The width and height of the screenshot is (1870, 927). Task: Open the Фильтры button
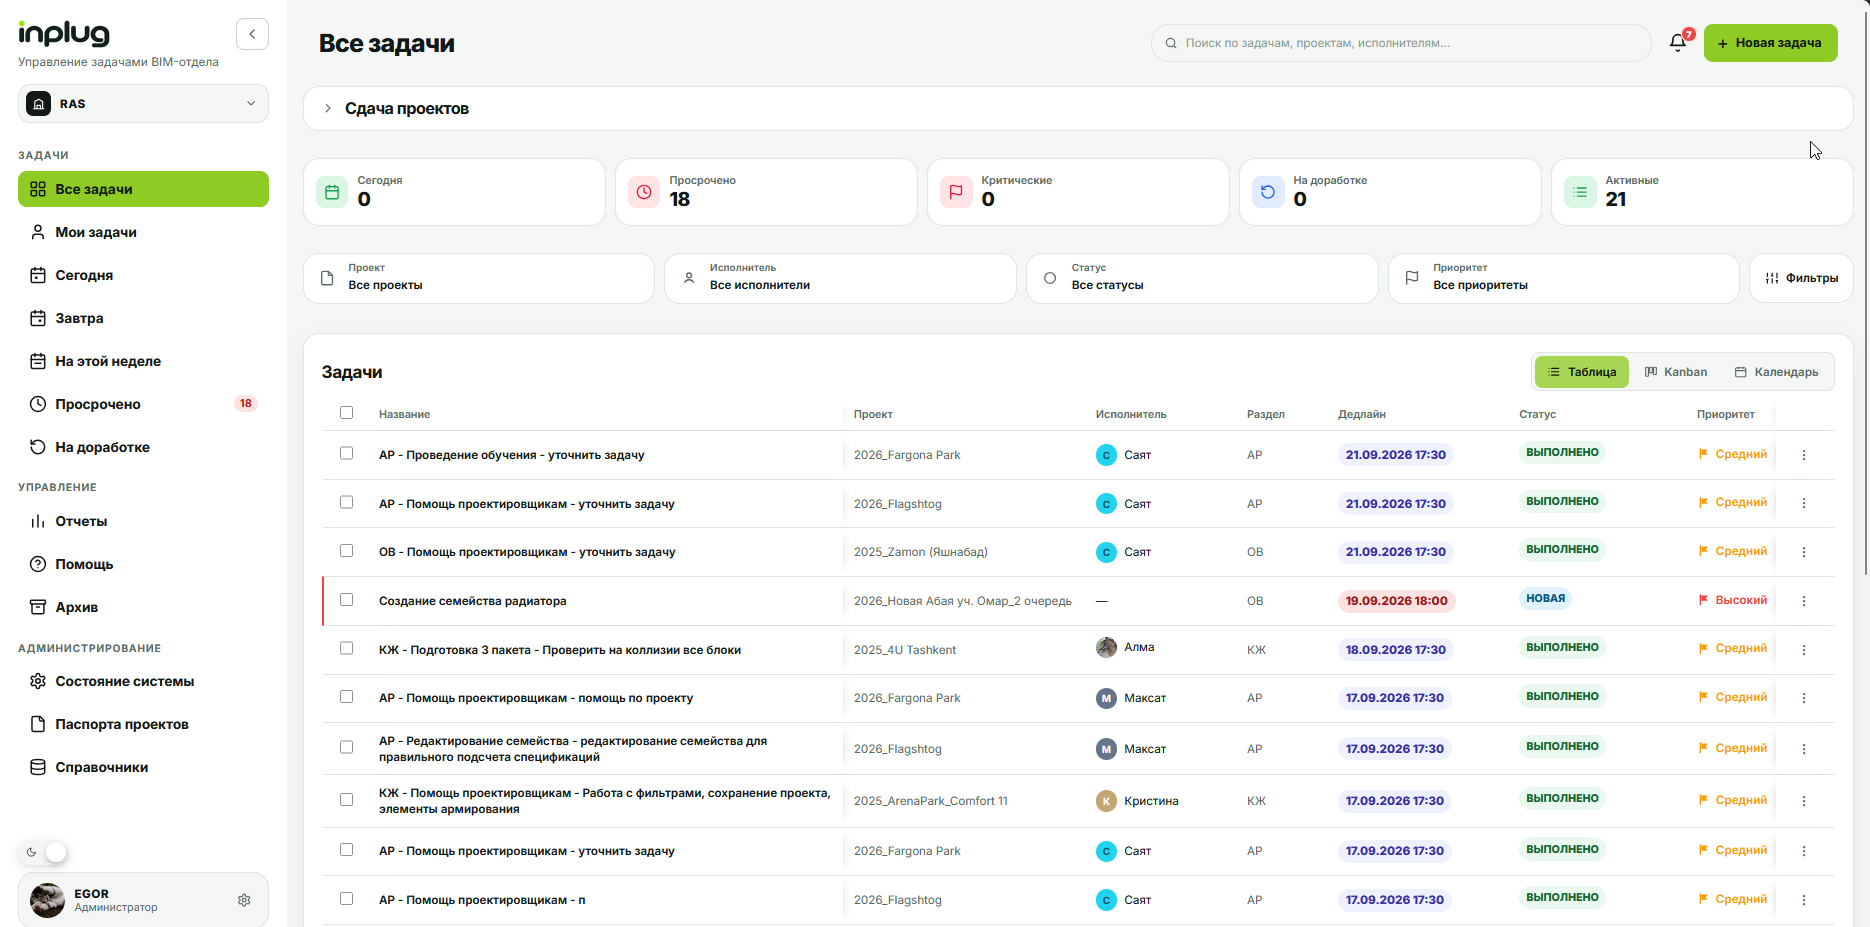[1801, 278]
